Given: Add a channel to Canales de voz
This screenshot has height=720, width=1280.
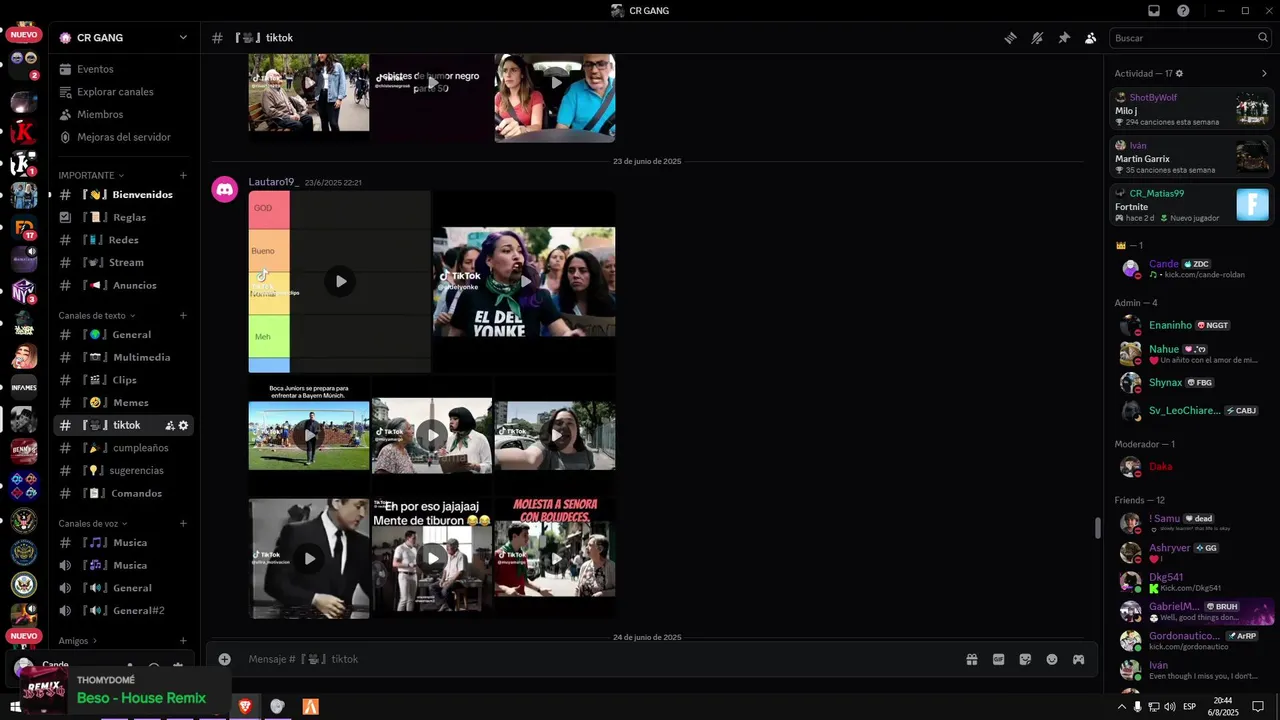Looking at the screenshot, I should coord(183,523).
